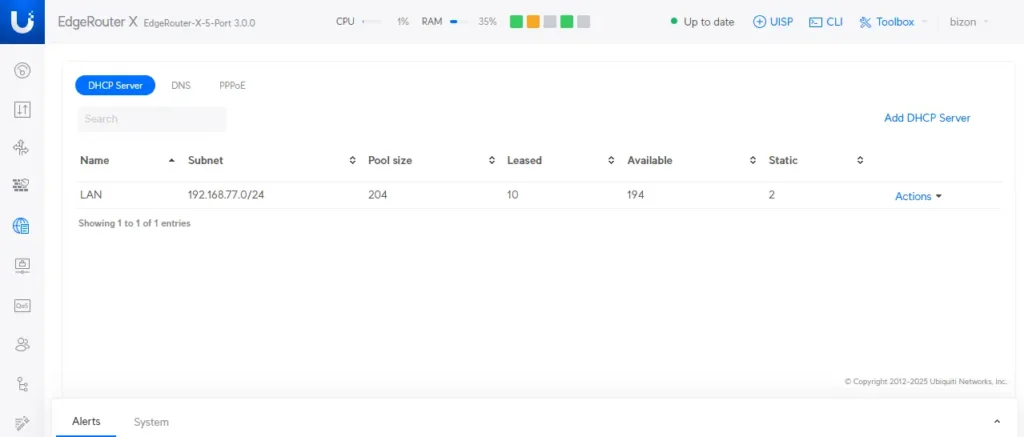The width and height of the screenshot is (1024, 437).
Task: Open Actions dropdown for LAN row
Action: click(918, 196)
